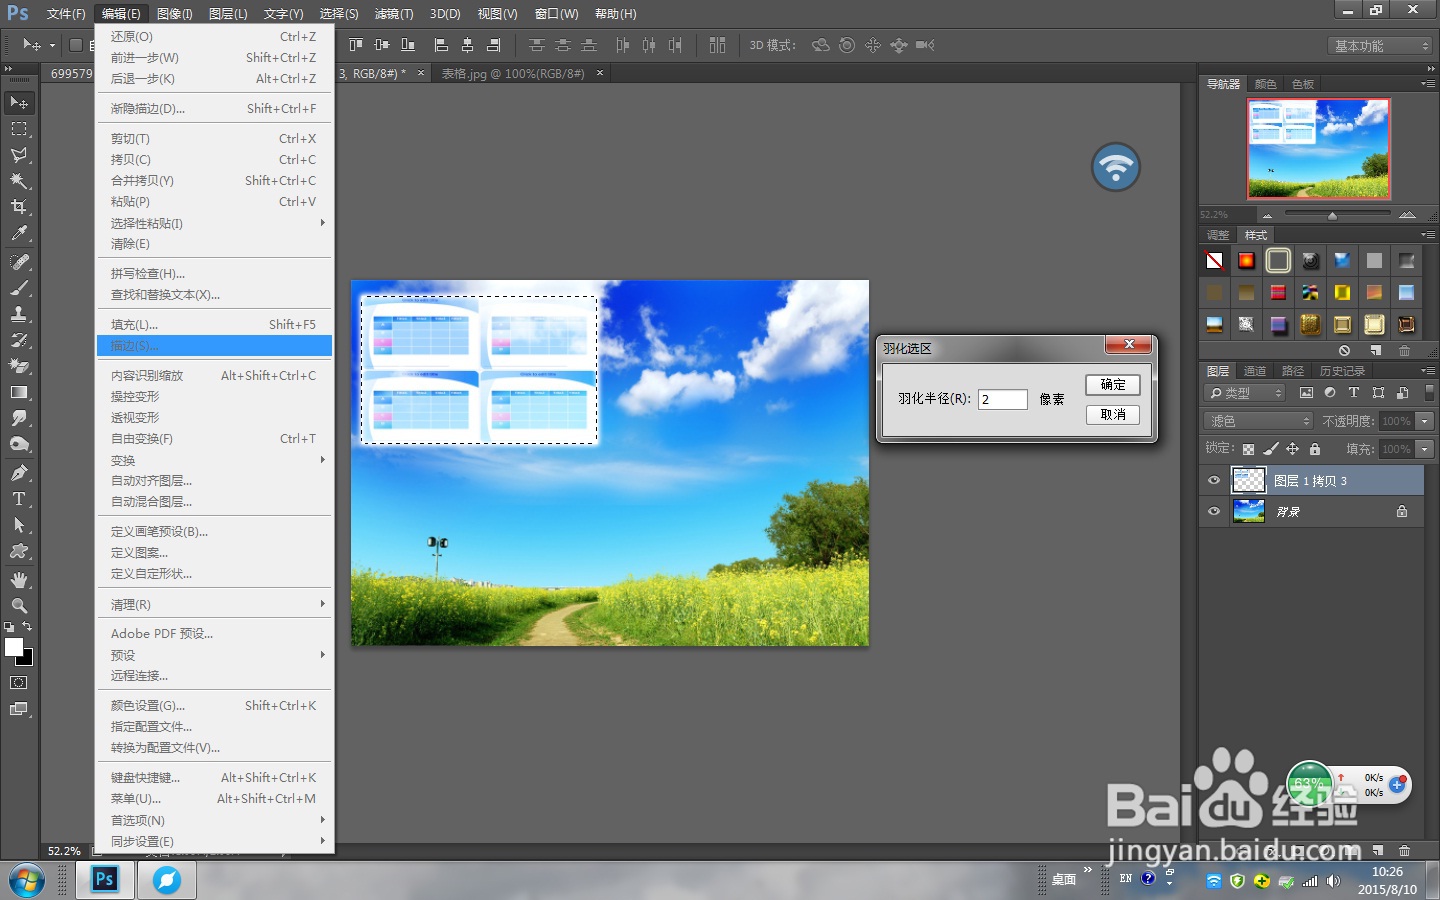Click the foreground white color swatch
This screenshot has height=900, width=1440.
click(x=14, y=647)
